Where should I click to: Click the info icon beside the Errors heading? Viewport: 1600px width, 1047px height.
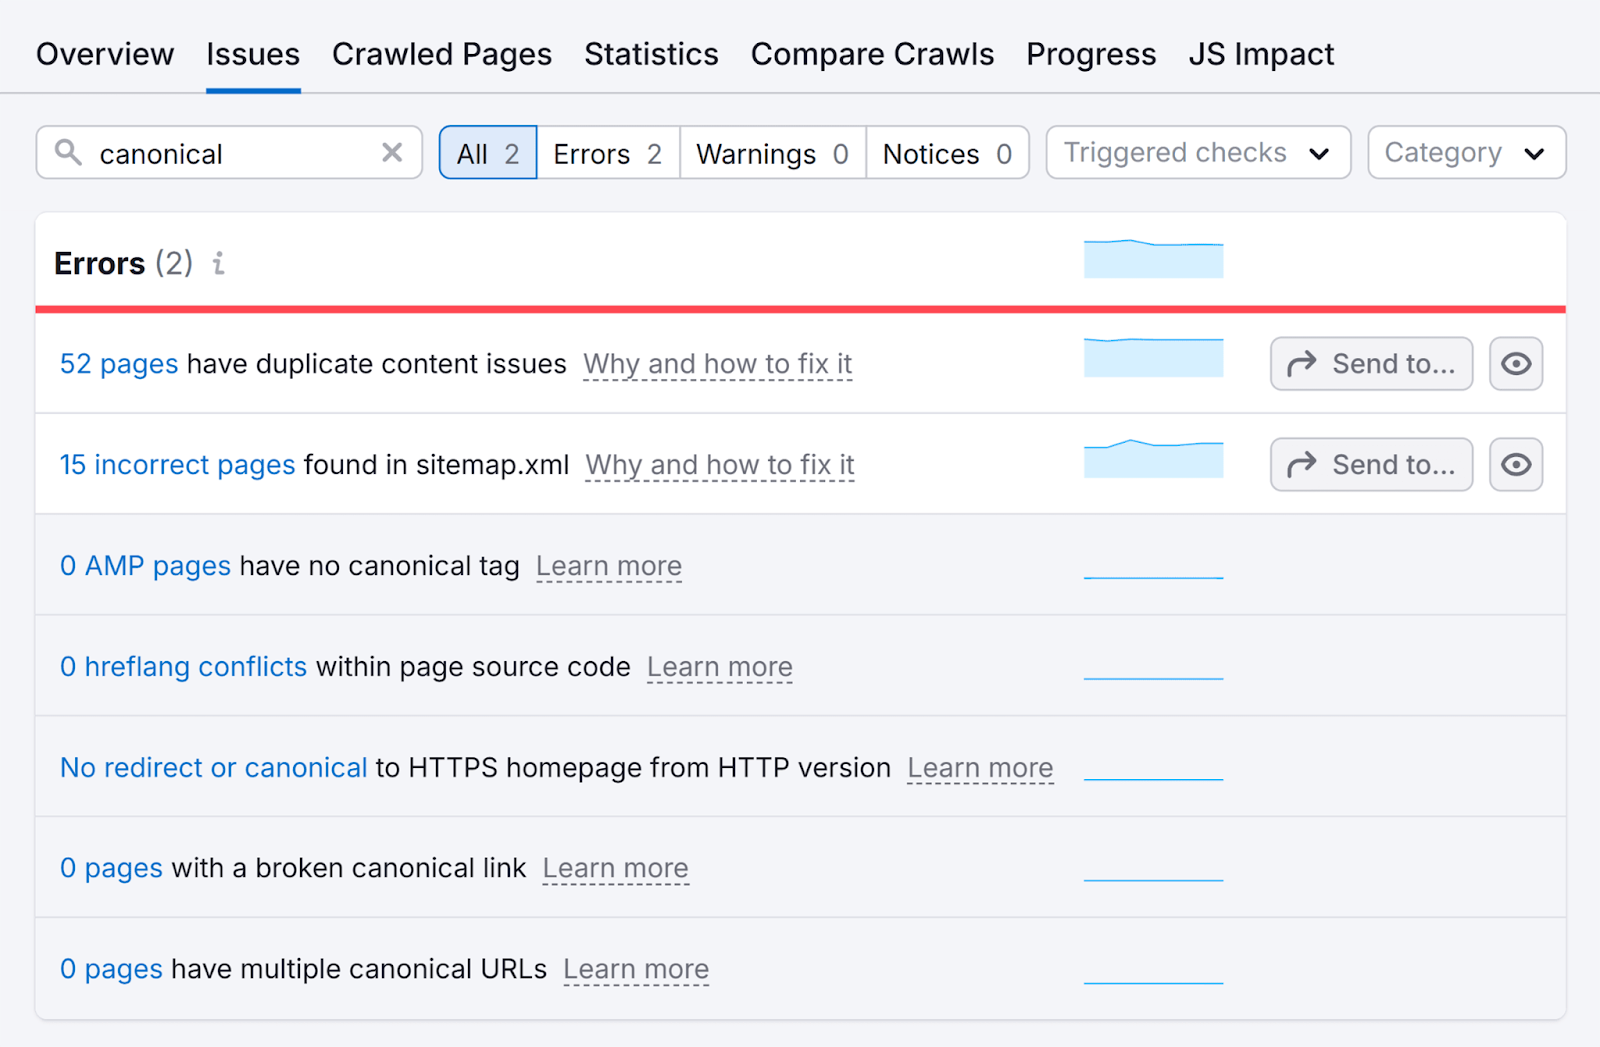click(x=218, y=264)
